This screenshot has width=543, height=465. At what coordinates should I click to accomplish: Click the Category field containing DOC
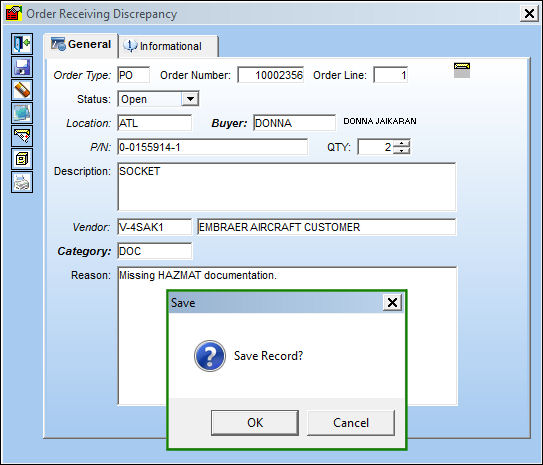coord(154,251)
